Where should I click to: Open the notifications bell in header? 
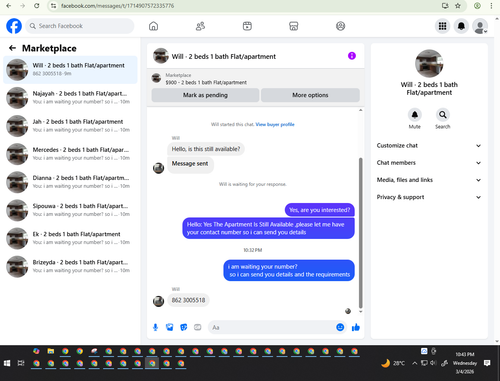(x=461, y=26)
